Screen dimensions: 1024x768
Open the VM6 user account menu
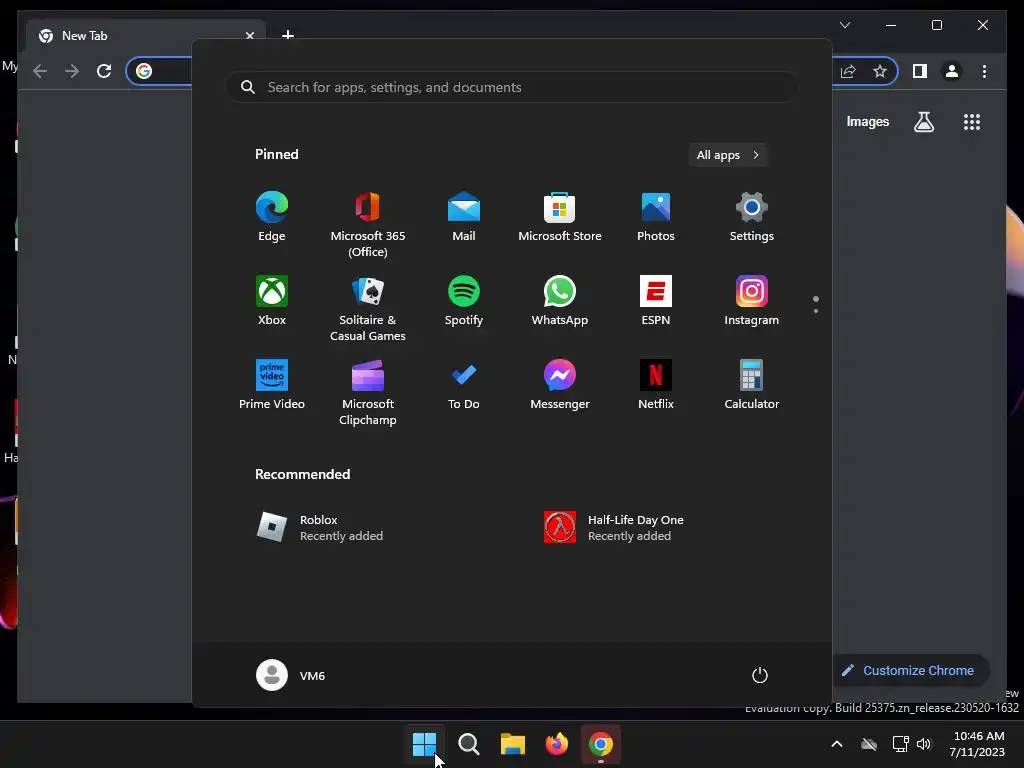(x=291, y=675)
